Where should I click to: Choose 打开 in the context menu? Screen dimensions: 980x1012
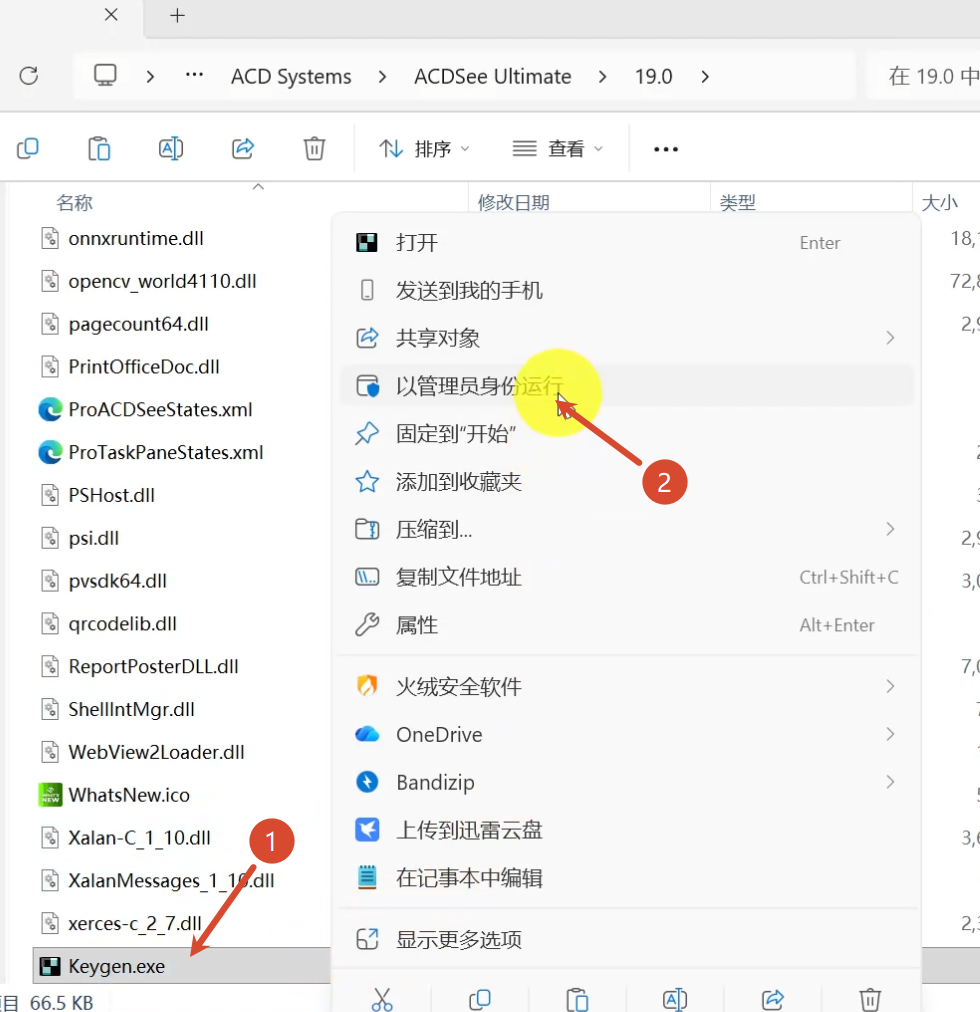click(x=626, y=243)
